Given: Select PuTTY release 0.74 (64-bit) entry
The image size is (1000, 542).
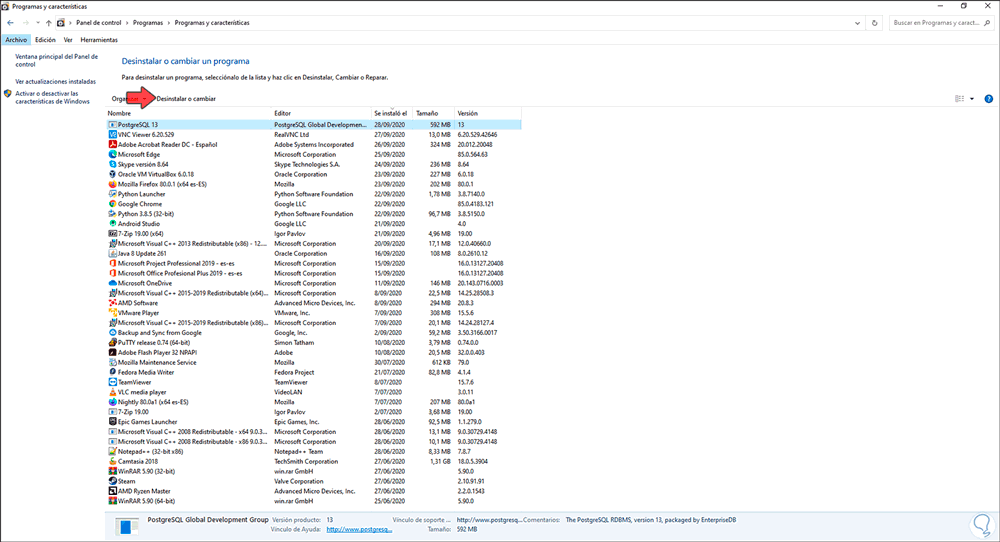Looking at the screenshot, I should 314,343.
